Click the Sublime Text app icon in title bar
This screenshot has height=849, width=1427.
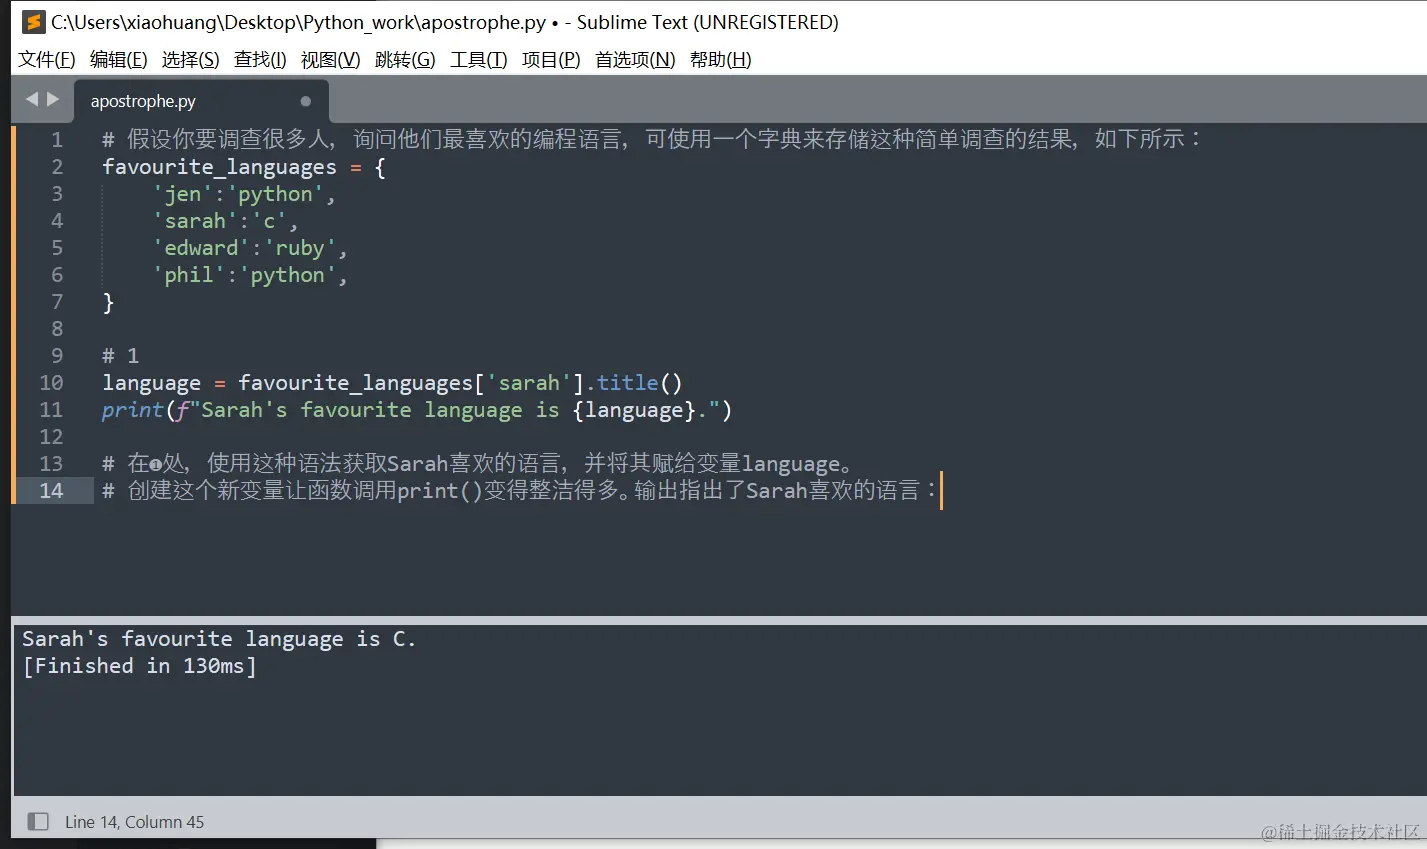tap(34, 22)
